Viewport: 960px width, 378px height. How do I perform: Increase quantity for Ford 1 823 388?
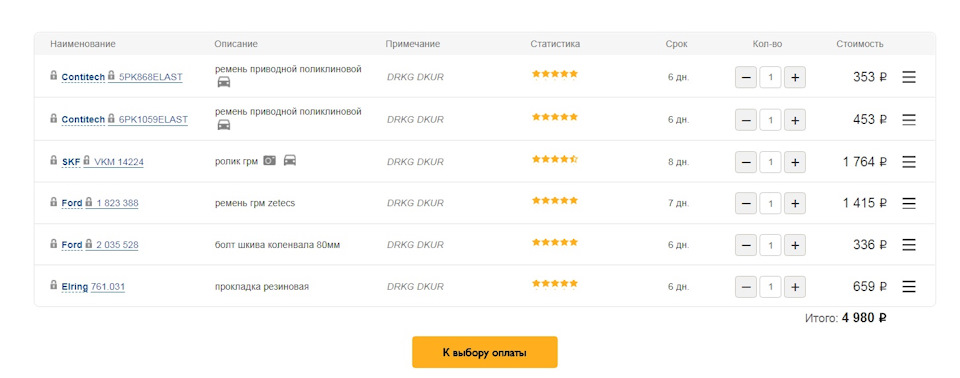pyautogui.click(x=795, y=203)
